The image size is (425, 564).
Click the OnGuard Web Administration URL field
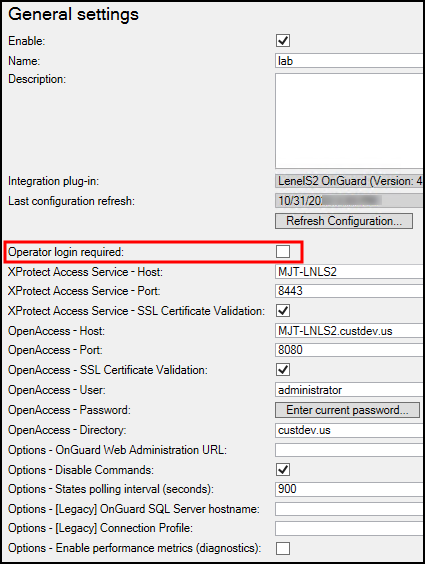[349, 450]
